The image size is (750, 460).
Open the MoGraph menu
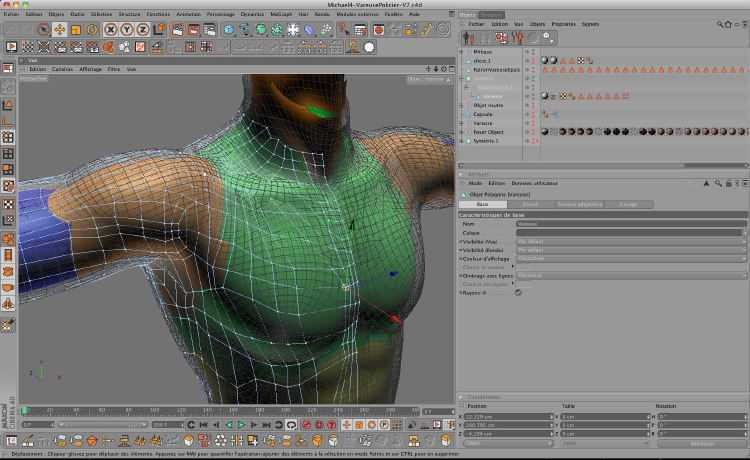tap(281, 14)
